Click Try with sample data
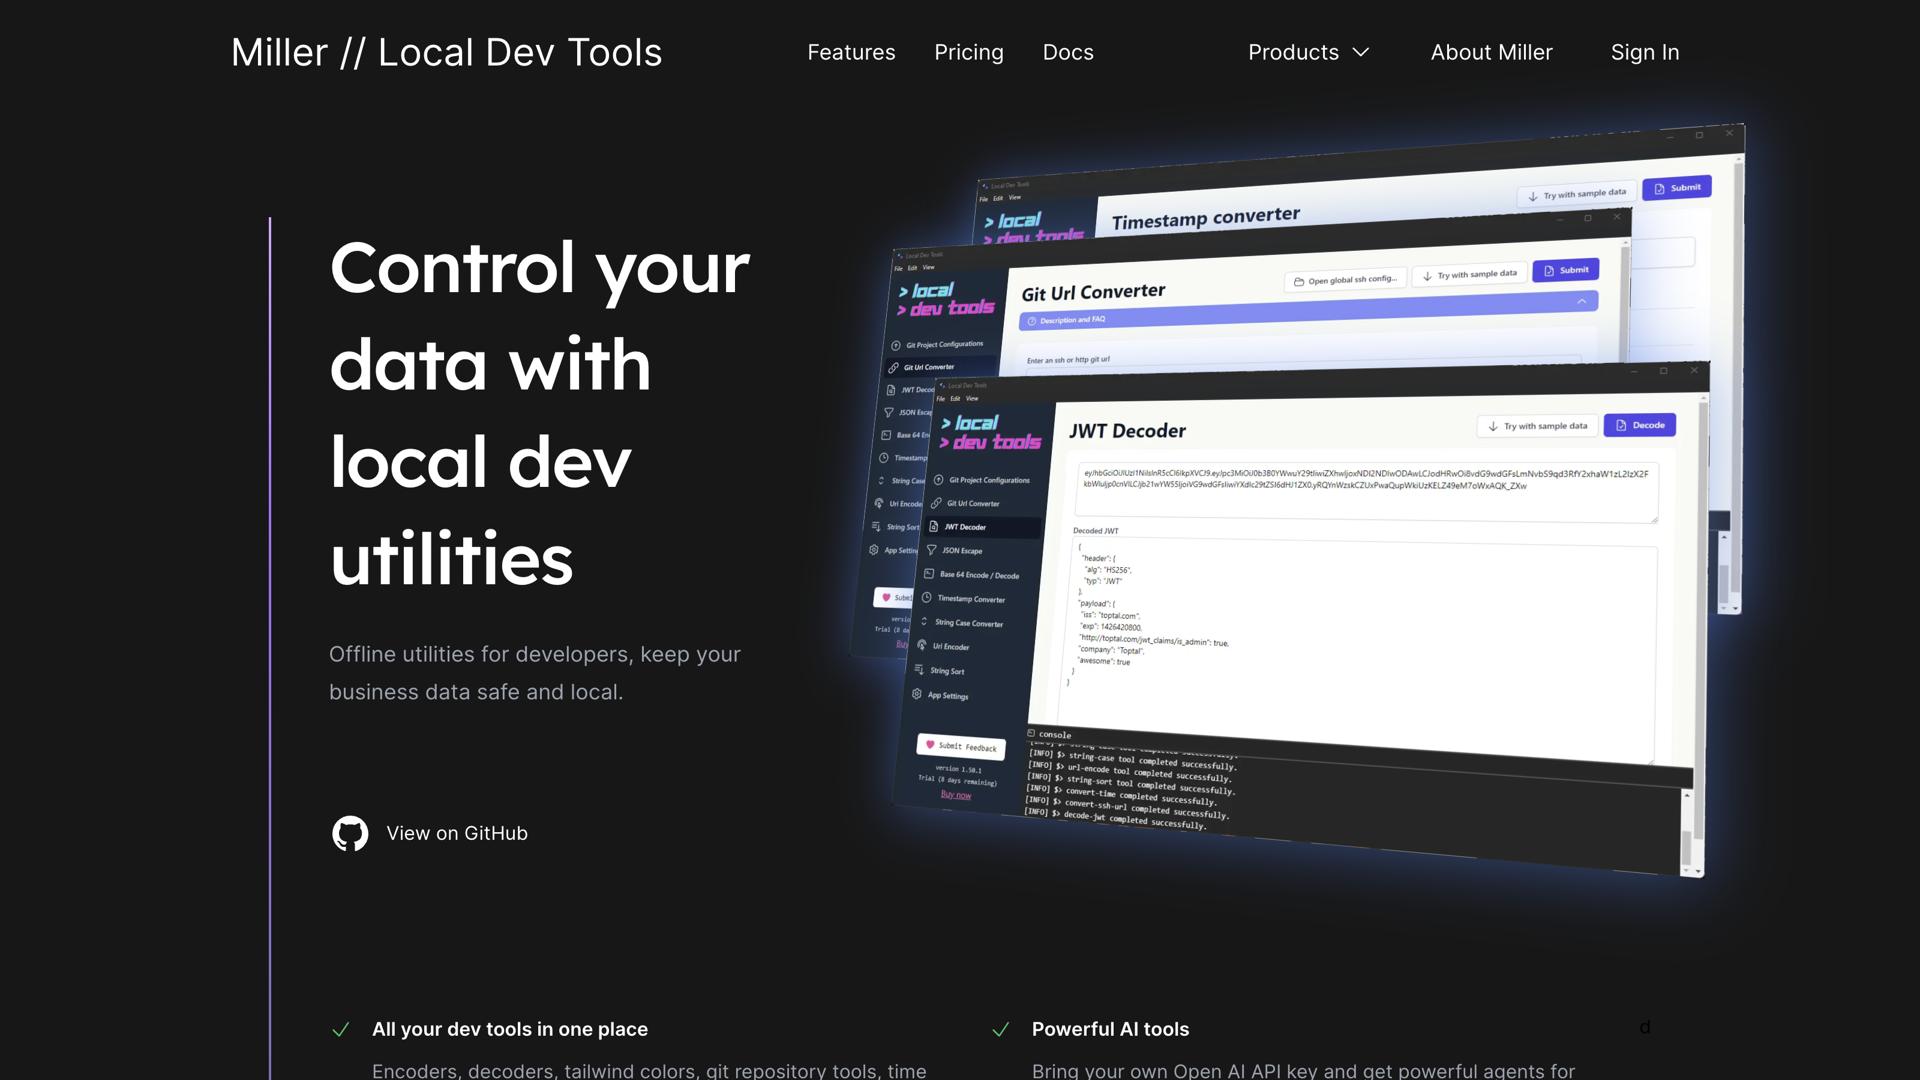The image size is (1920, 1080). 1537,425
